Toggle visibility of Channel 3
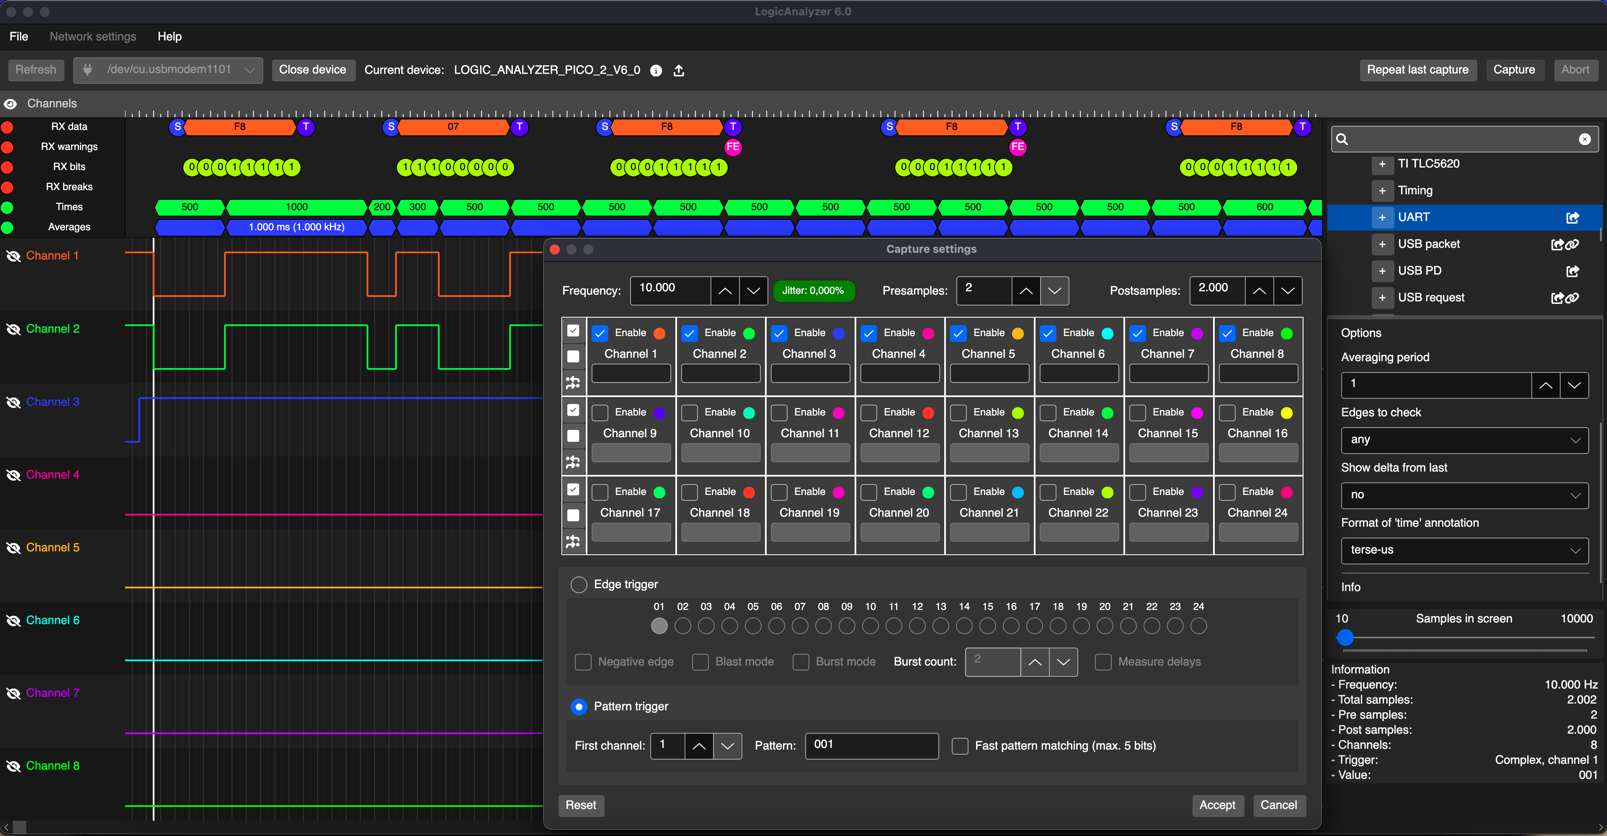The width and height of the screenshot is (1607, 836). pyautogui.click(x=13, y=402)
